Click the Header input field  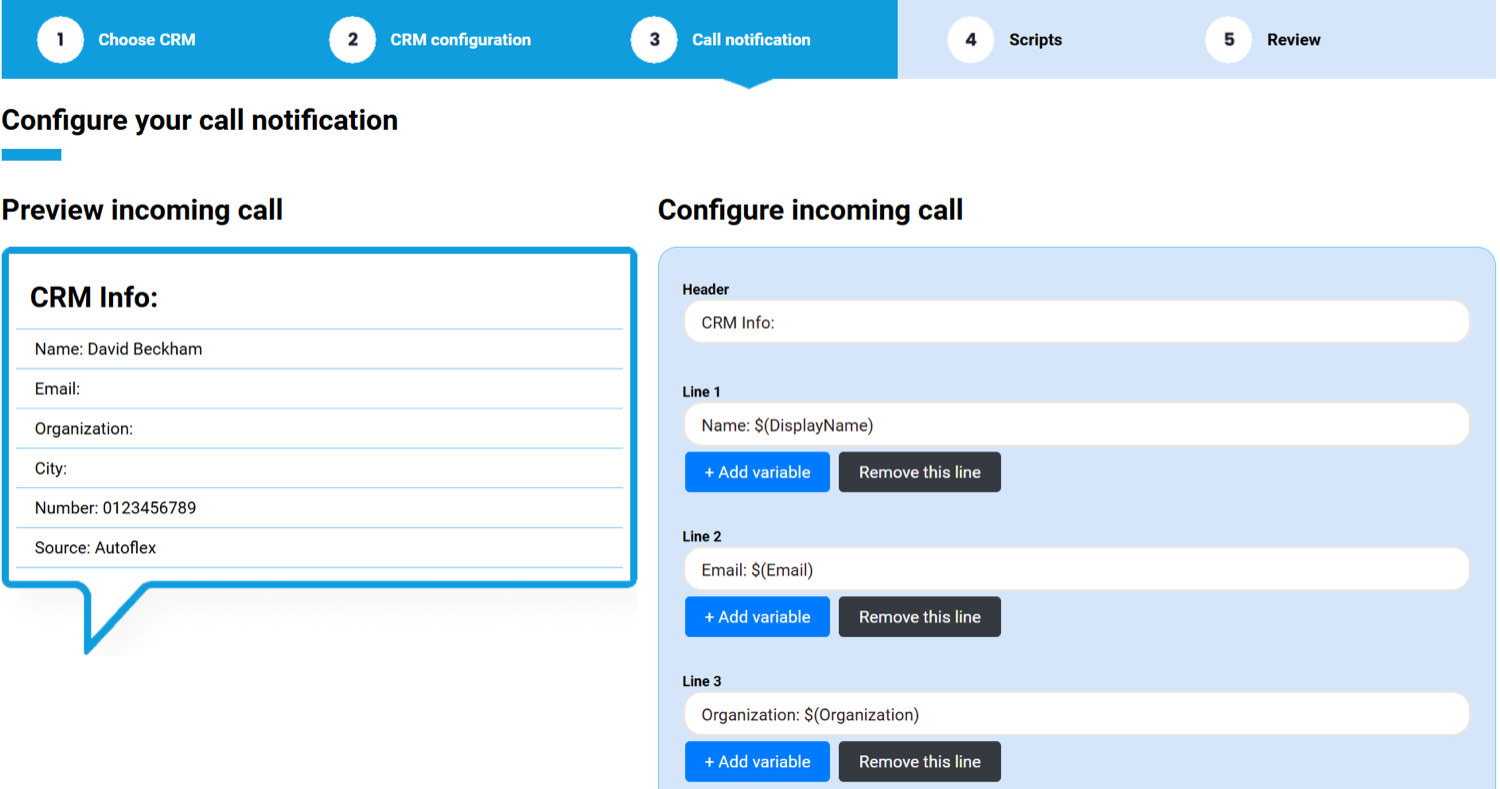click(x=1077, y=322)
